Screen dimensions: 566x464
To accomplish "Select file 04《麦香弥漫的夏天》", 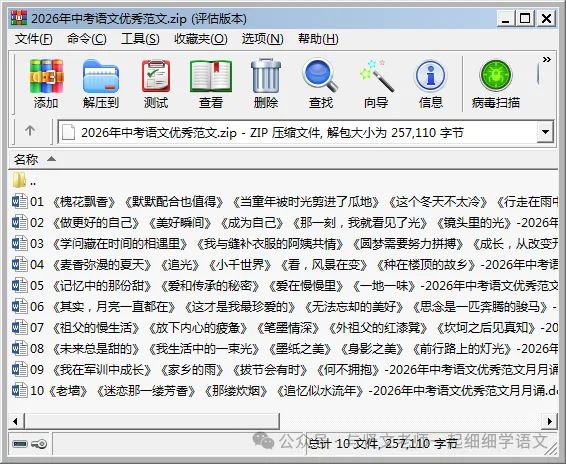I will [285, 264].
